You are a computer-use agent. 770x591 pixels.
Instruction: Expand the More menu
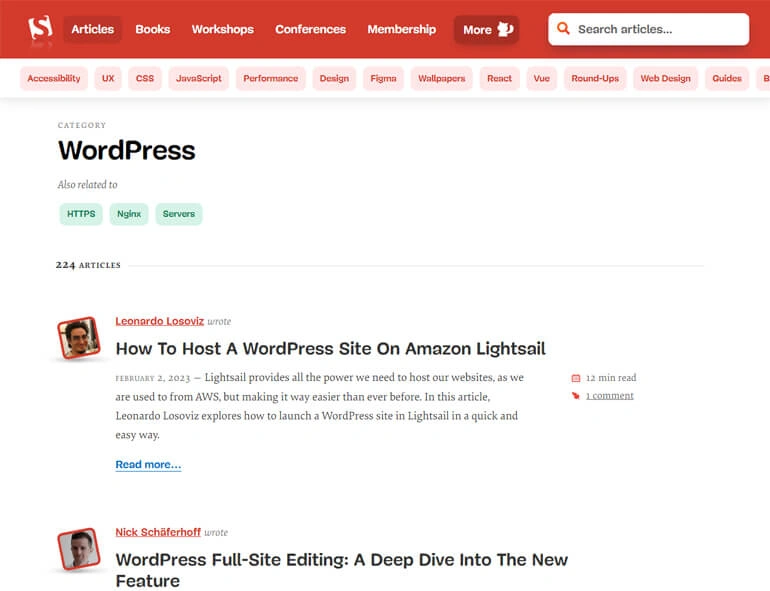click(486, 29)
